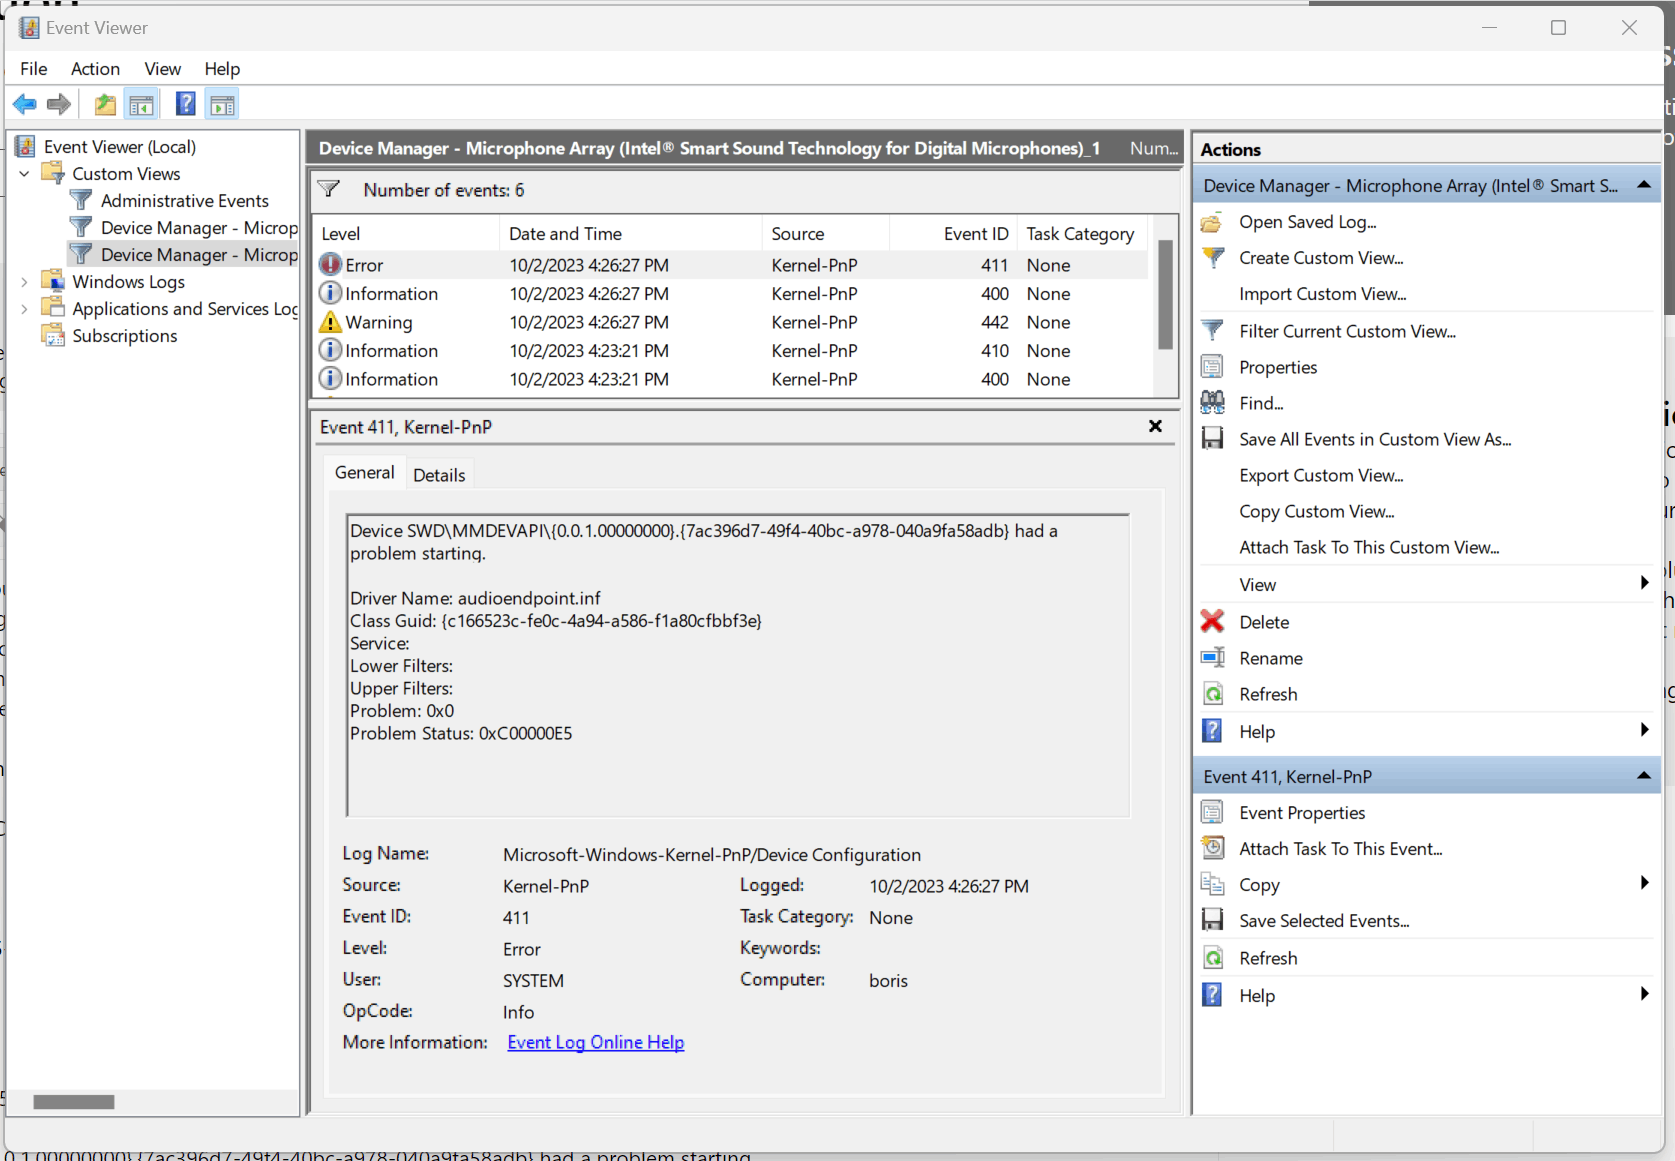1675x1161 pixels.
Task: Open the Event Log Online Help link
Action: (x=596, y=1042)
